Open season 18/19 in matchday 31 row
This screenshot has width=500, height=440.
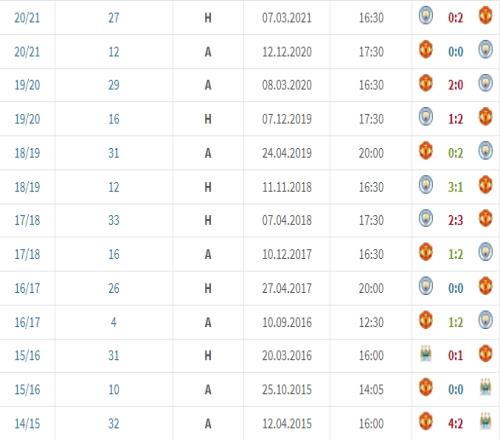click(27, 153)
